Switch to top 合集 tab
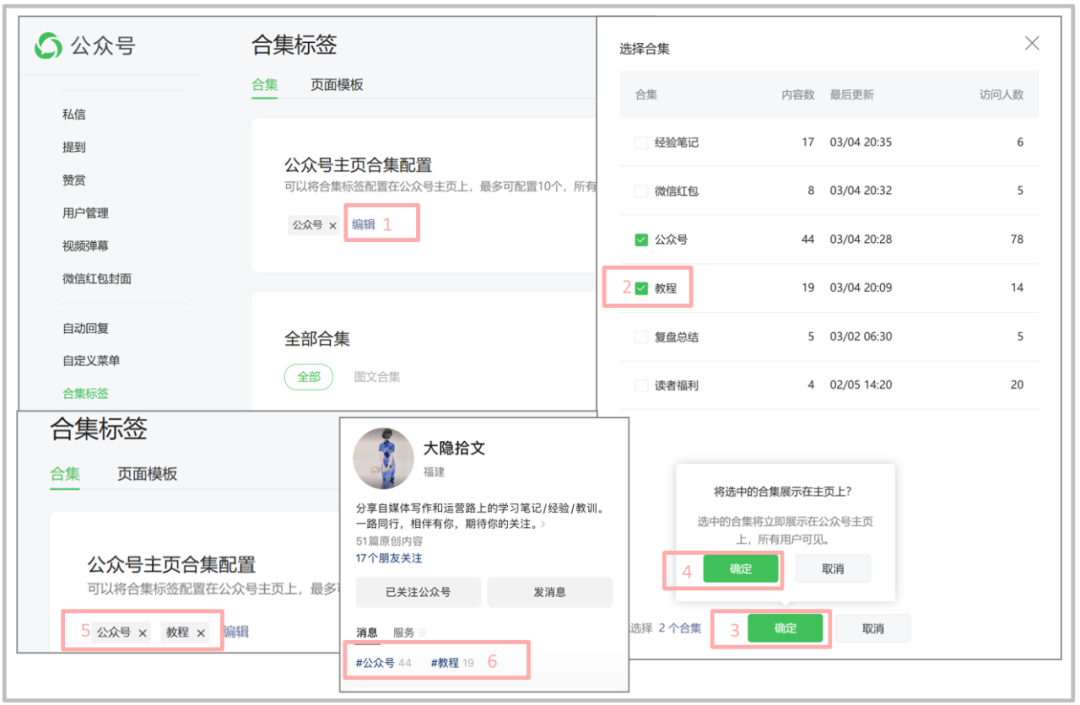Image resolution: width=1080 pixels, height=705 pixels. (x=264, y=85)
